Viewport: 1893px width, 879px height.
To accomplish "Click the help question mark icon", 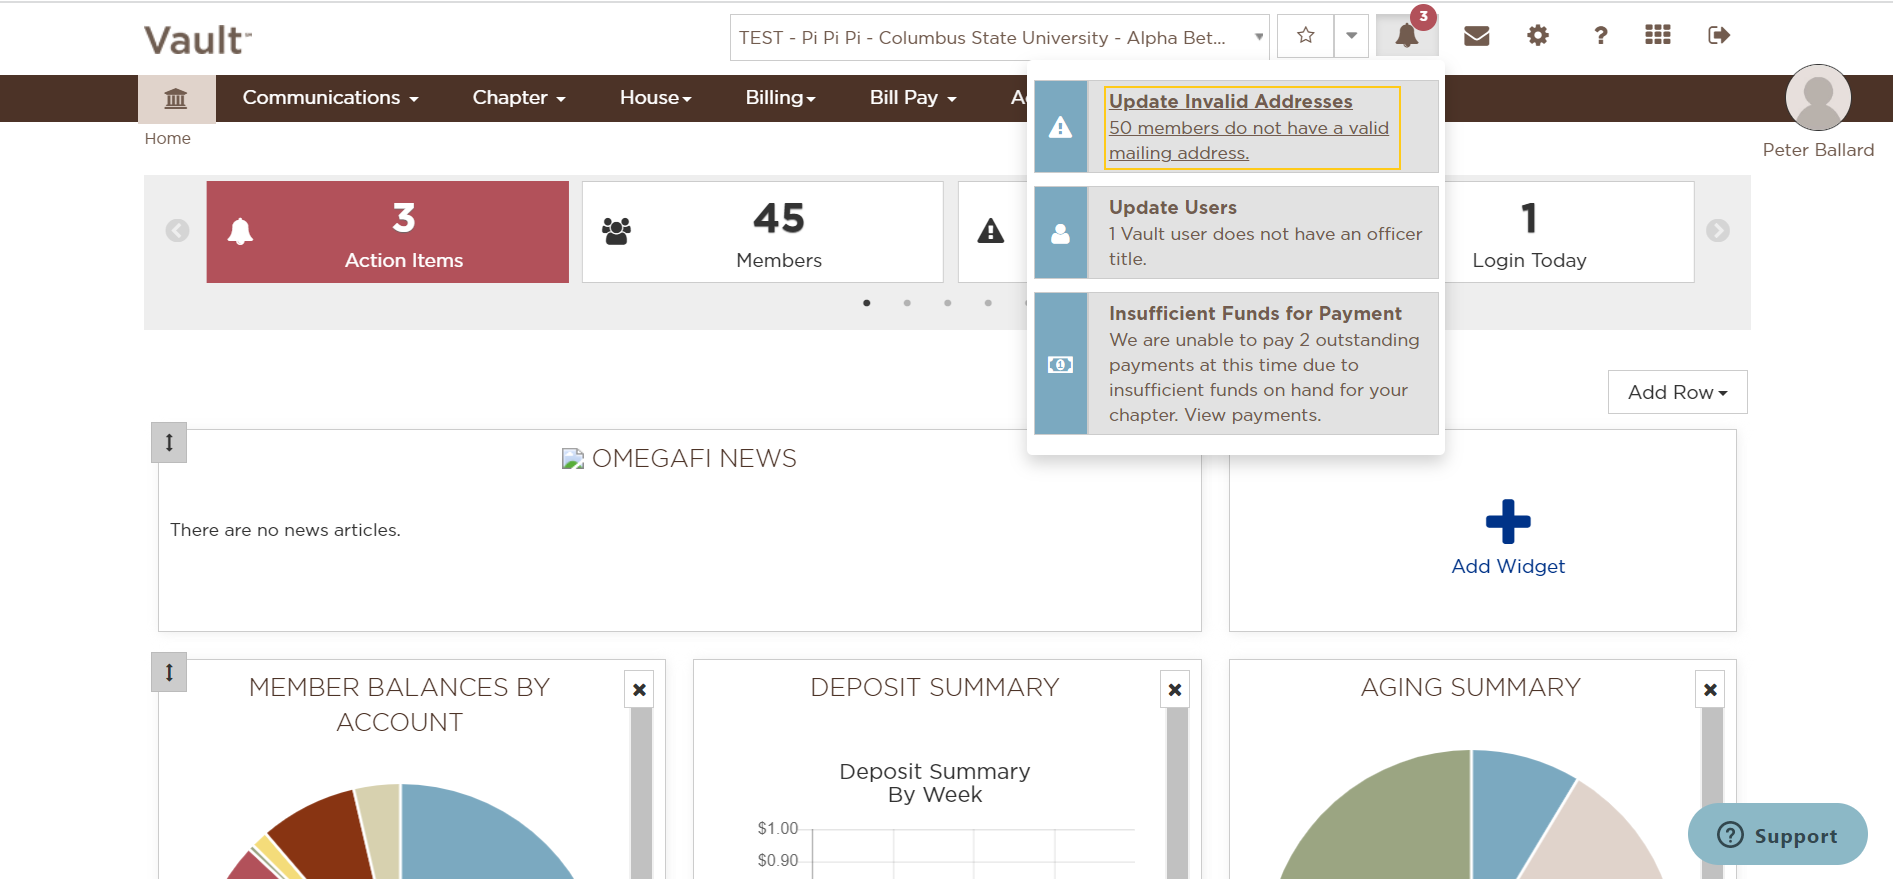I will tap(1600, 36).
